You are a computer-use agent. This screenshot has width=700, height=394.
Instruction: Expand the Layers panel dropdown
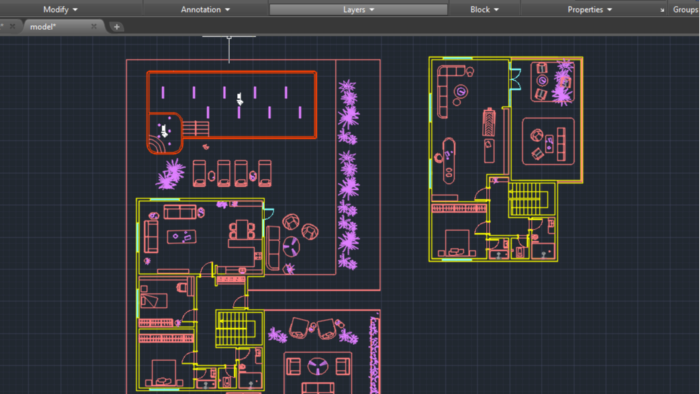click(358, 9)
